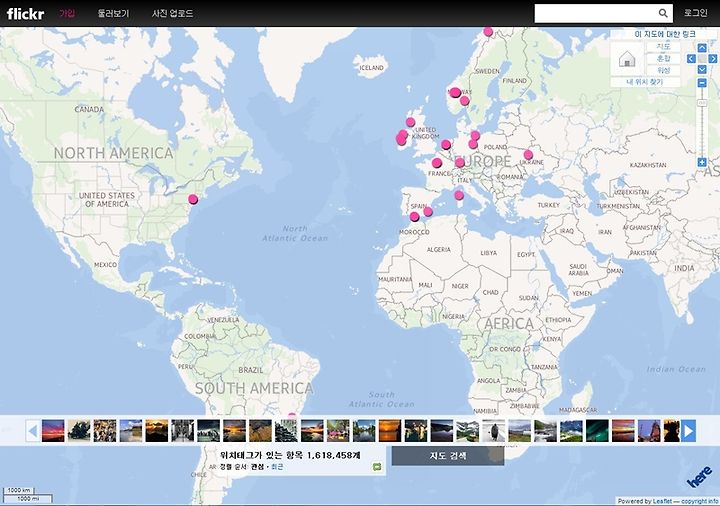
Task: Sort results by 최근
Action: pyautogui.click(x=277, y=467)
